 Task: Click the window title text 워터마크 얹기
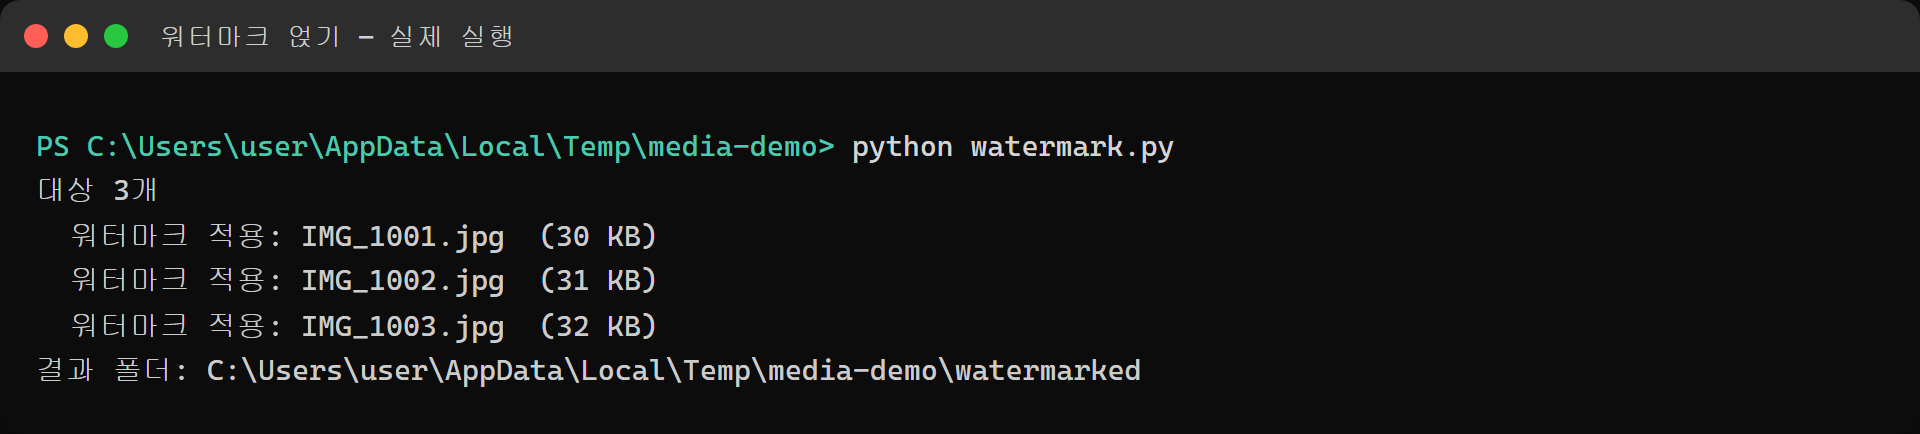tap(250, 36)
